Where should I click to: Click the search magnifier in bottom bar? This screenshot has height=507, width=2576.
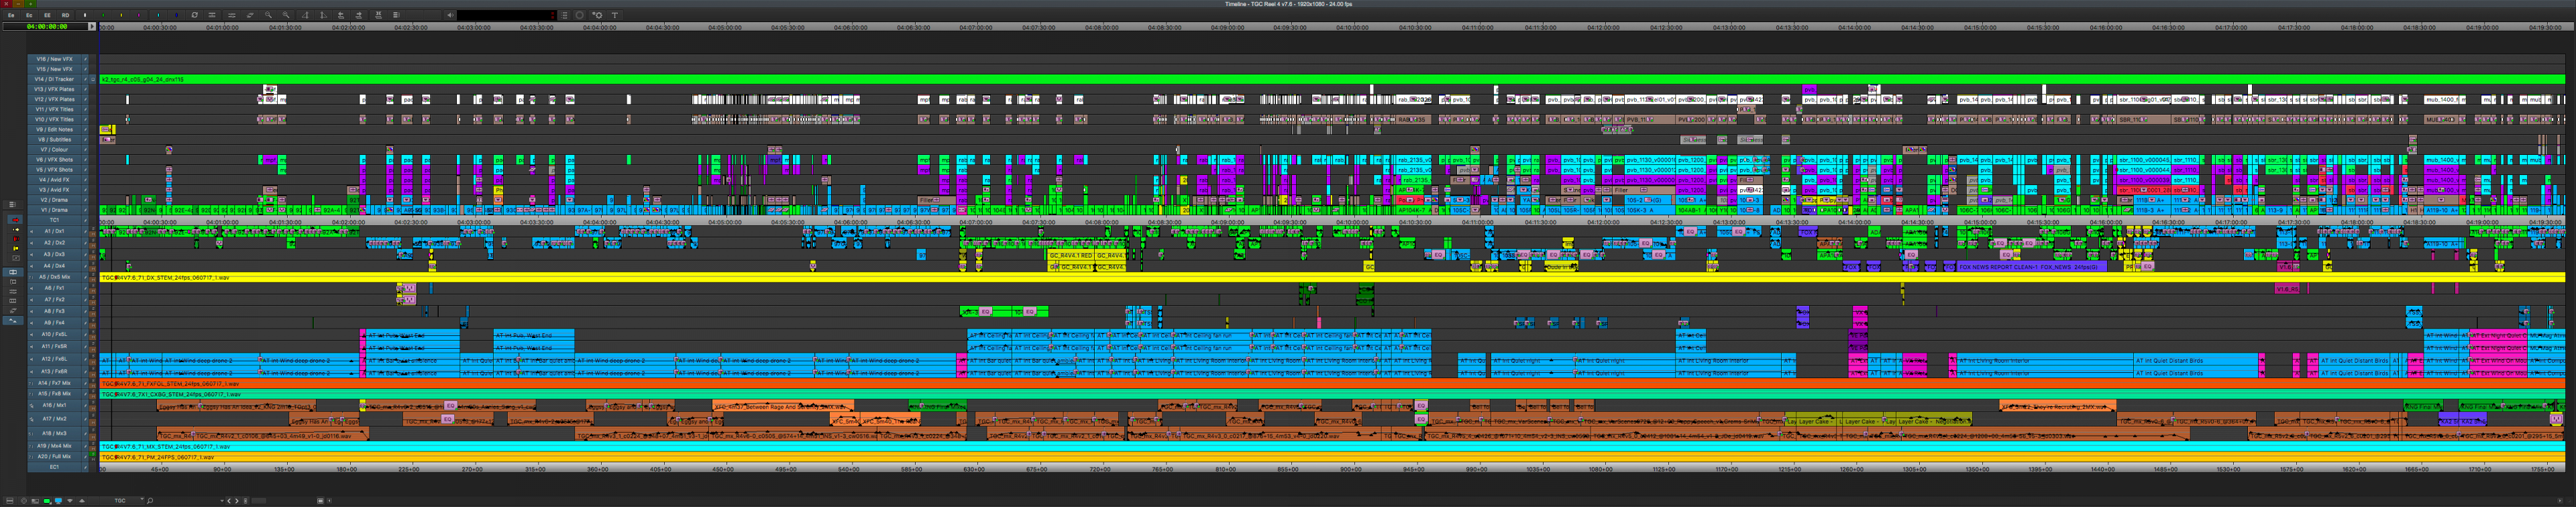[150, 501]
